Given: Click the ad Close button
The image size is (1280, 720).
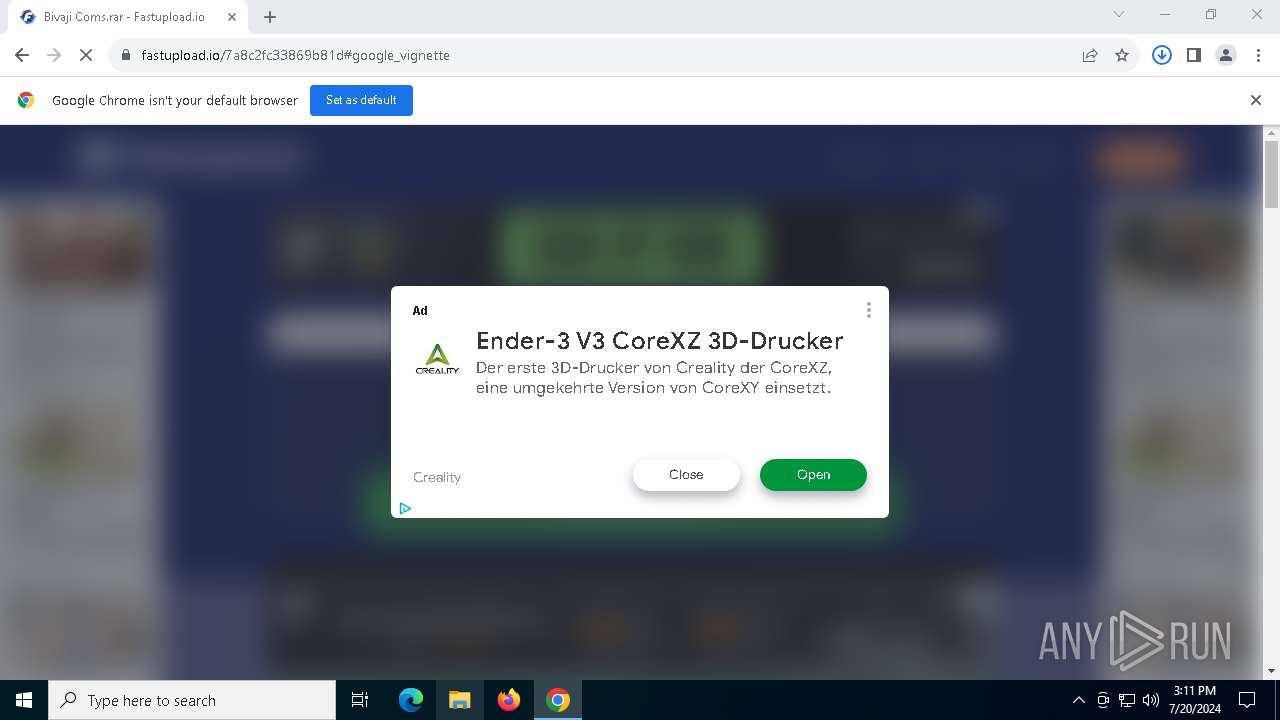Looking at the screenshot, I should 686,475.
